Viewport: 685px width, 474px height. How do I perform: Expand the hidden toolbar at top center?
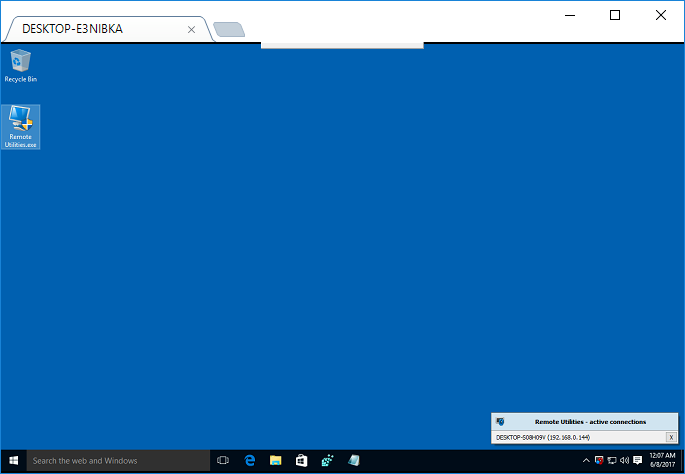click(342, 45)
